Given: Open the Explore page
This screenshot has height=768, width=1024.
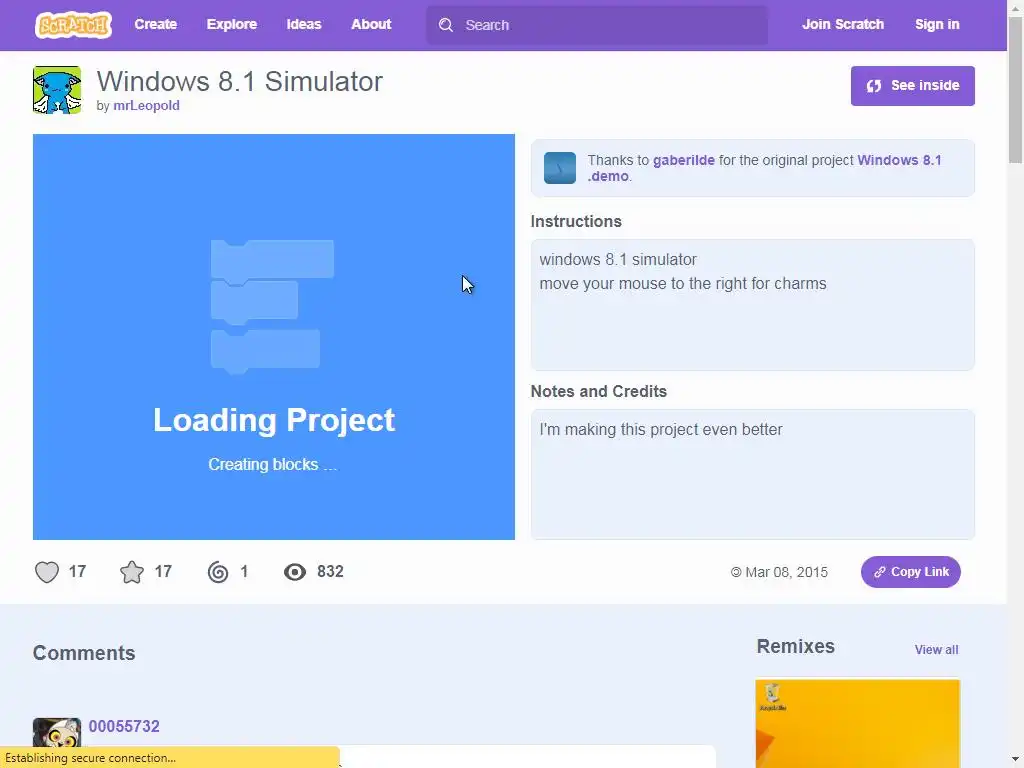Looking at the screenshot, I should (232, 24).
